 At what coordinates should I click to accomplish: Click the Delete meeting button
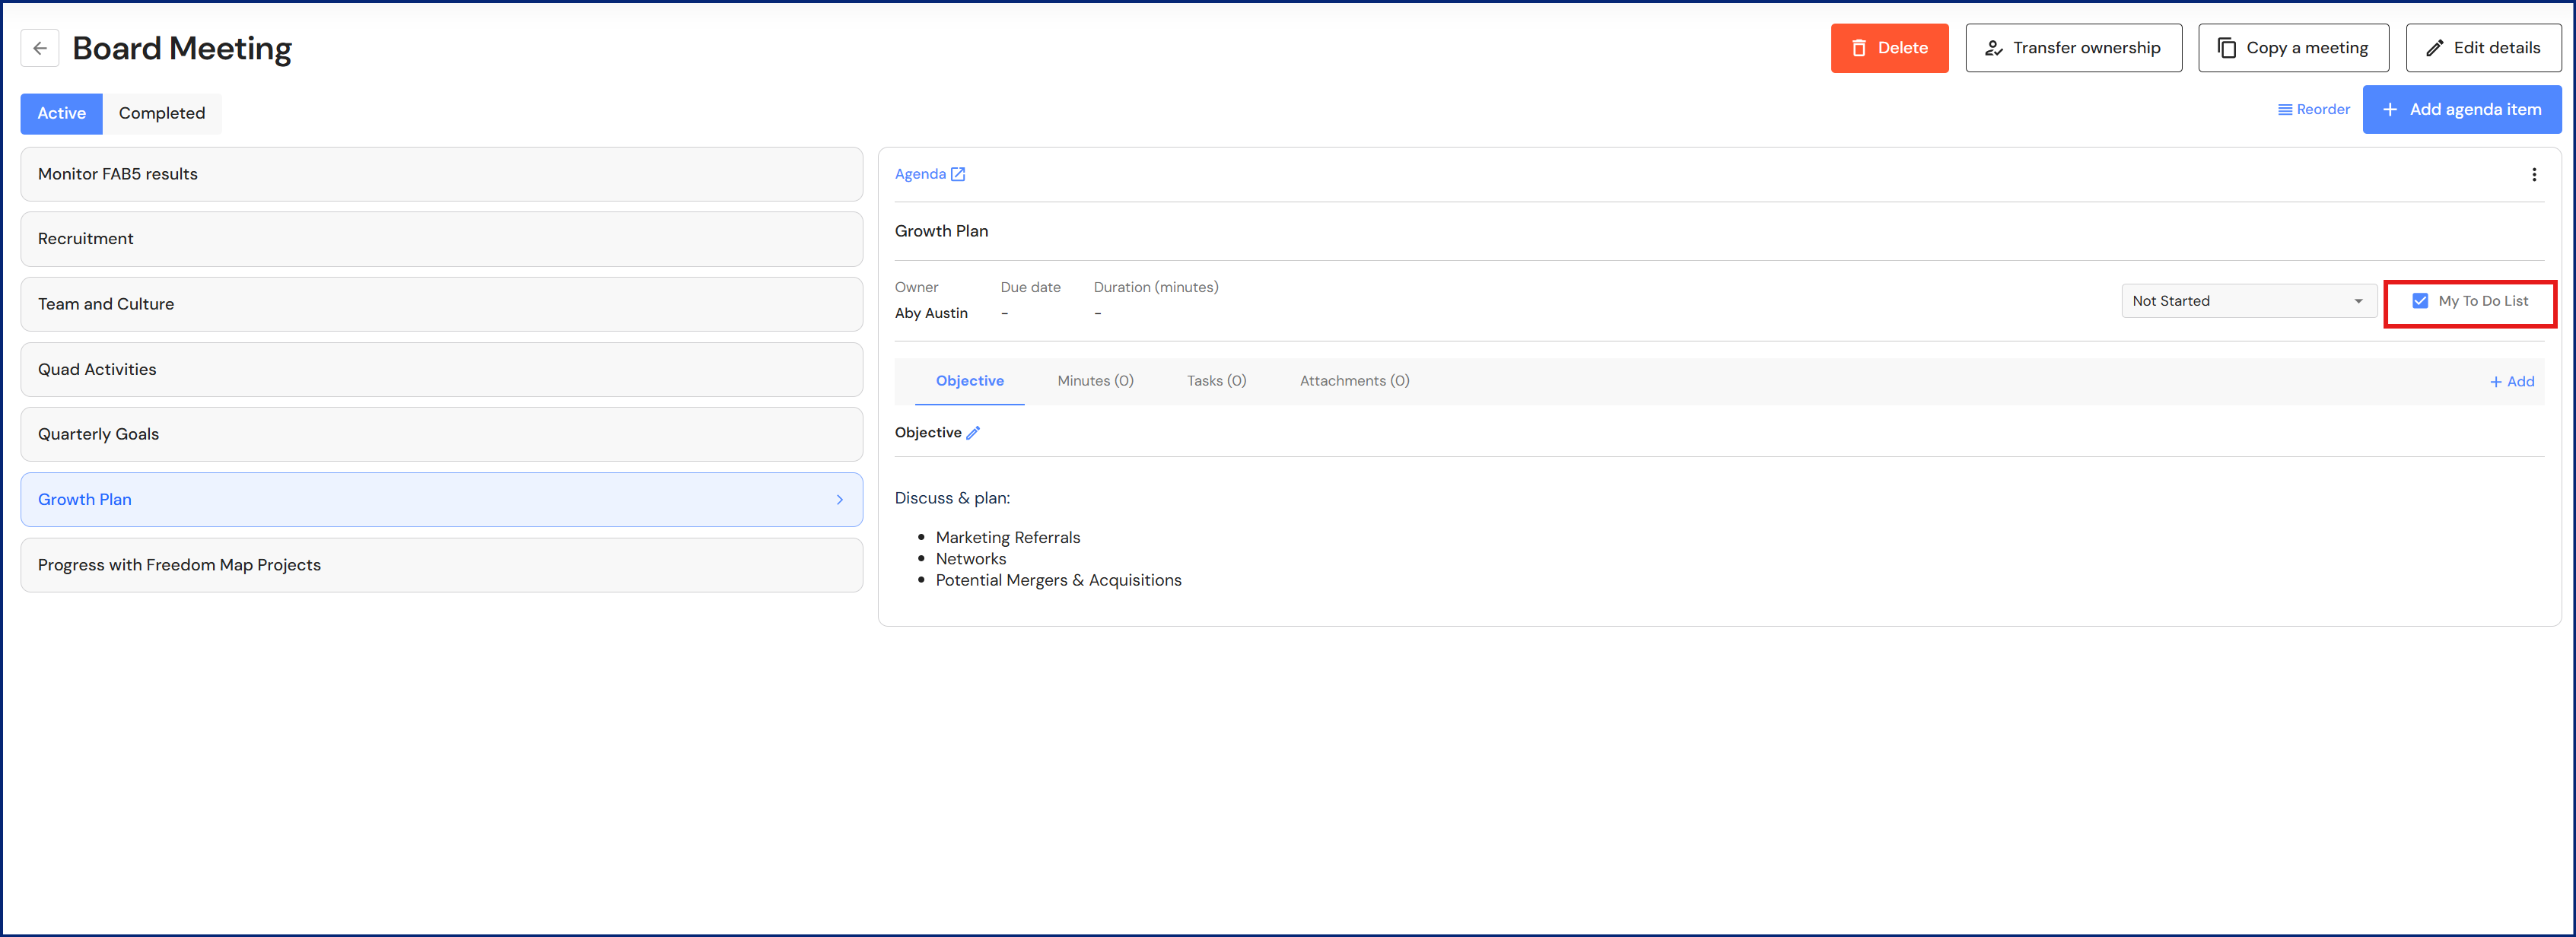point(1888,48)
